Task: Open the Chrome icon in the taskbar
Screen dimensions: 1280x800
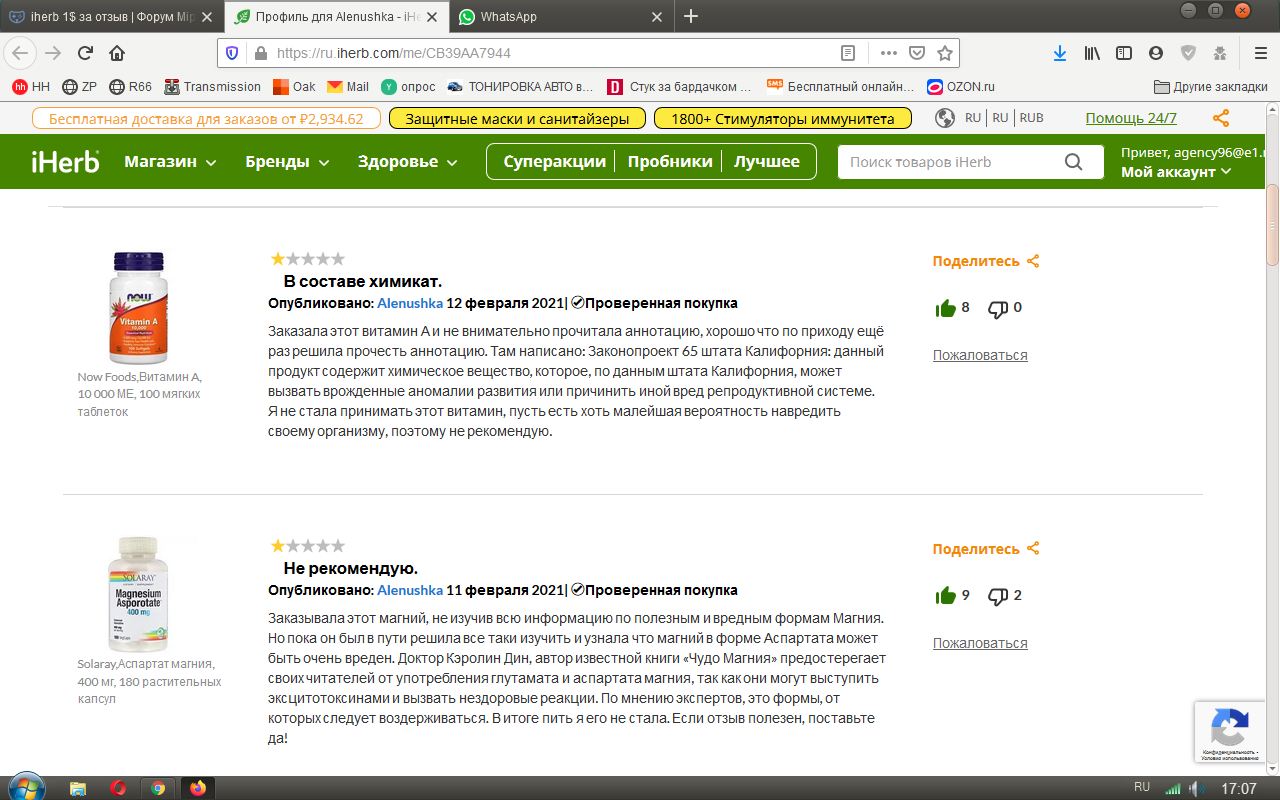Action: (158, 788)
